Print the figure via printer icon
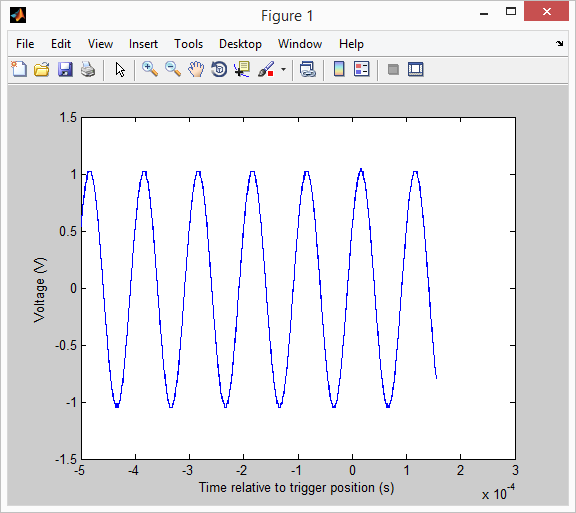Viewport: 576px width, 513px height. click(x=88, y=69)
